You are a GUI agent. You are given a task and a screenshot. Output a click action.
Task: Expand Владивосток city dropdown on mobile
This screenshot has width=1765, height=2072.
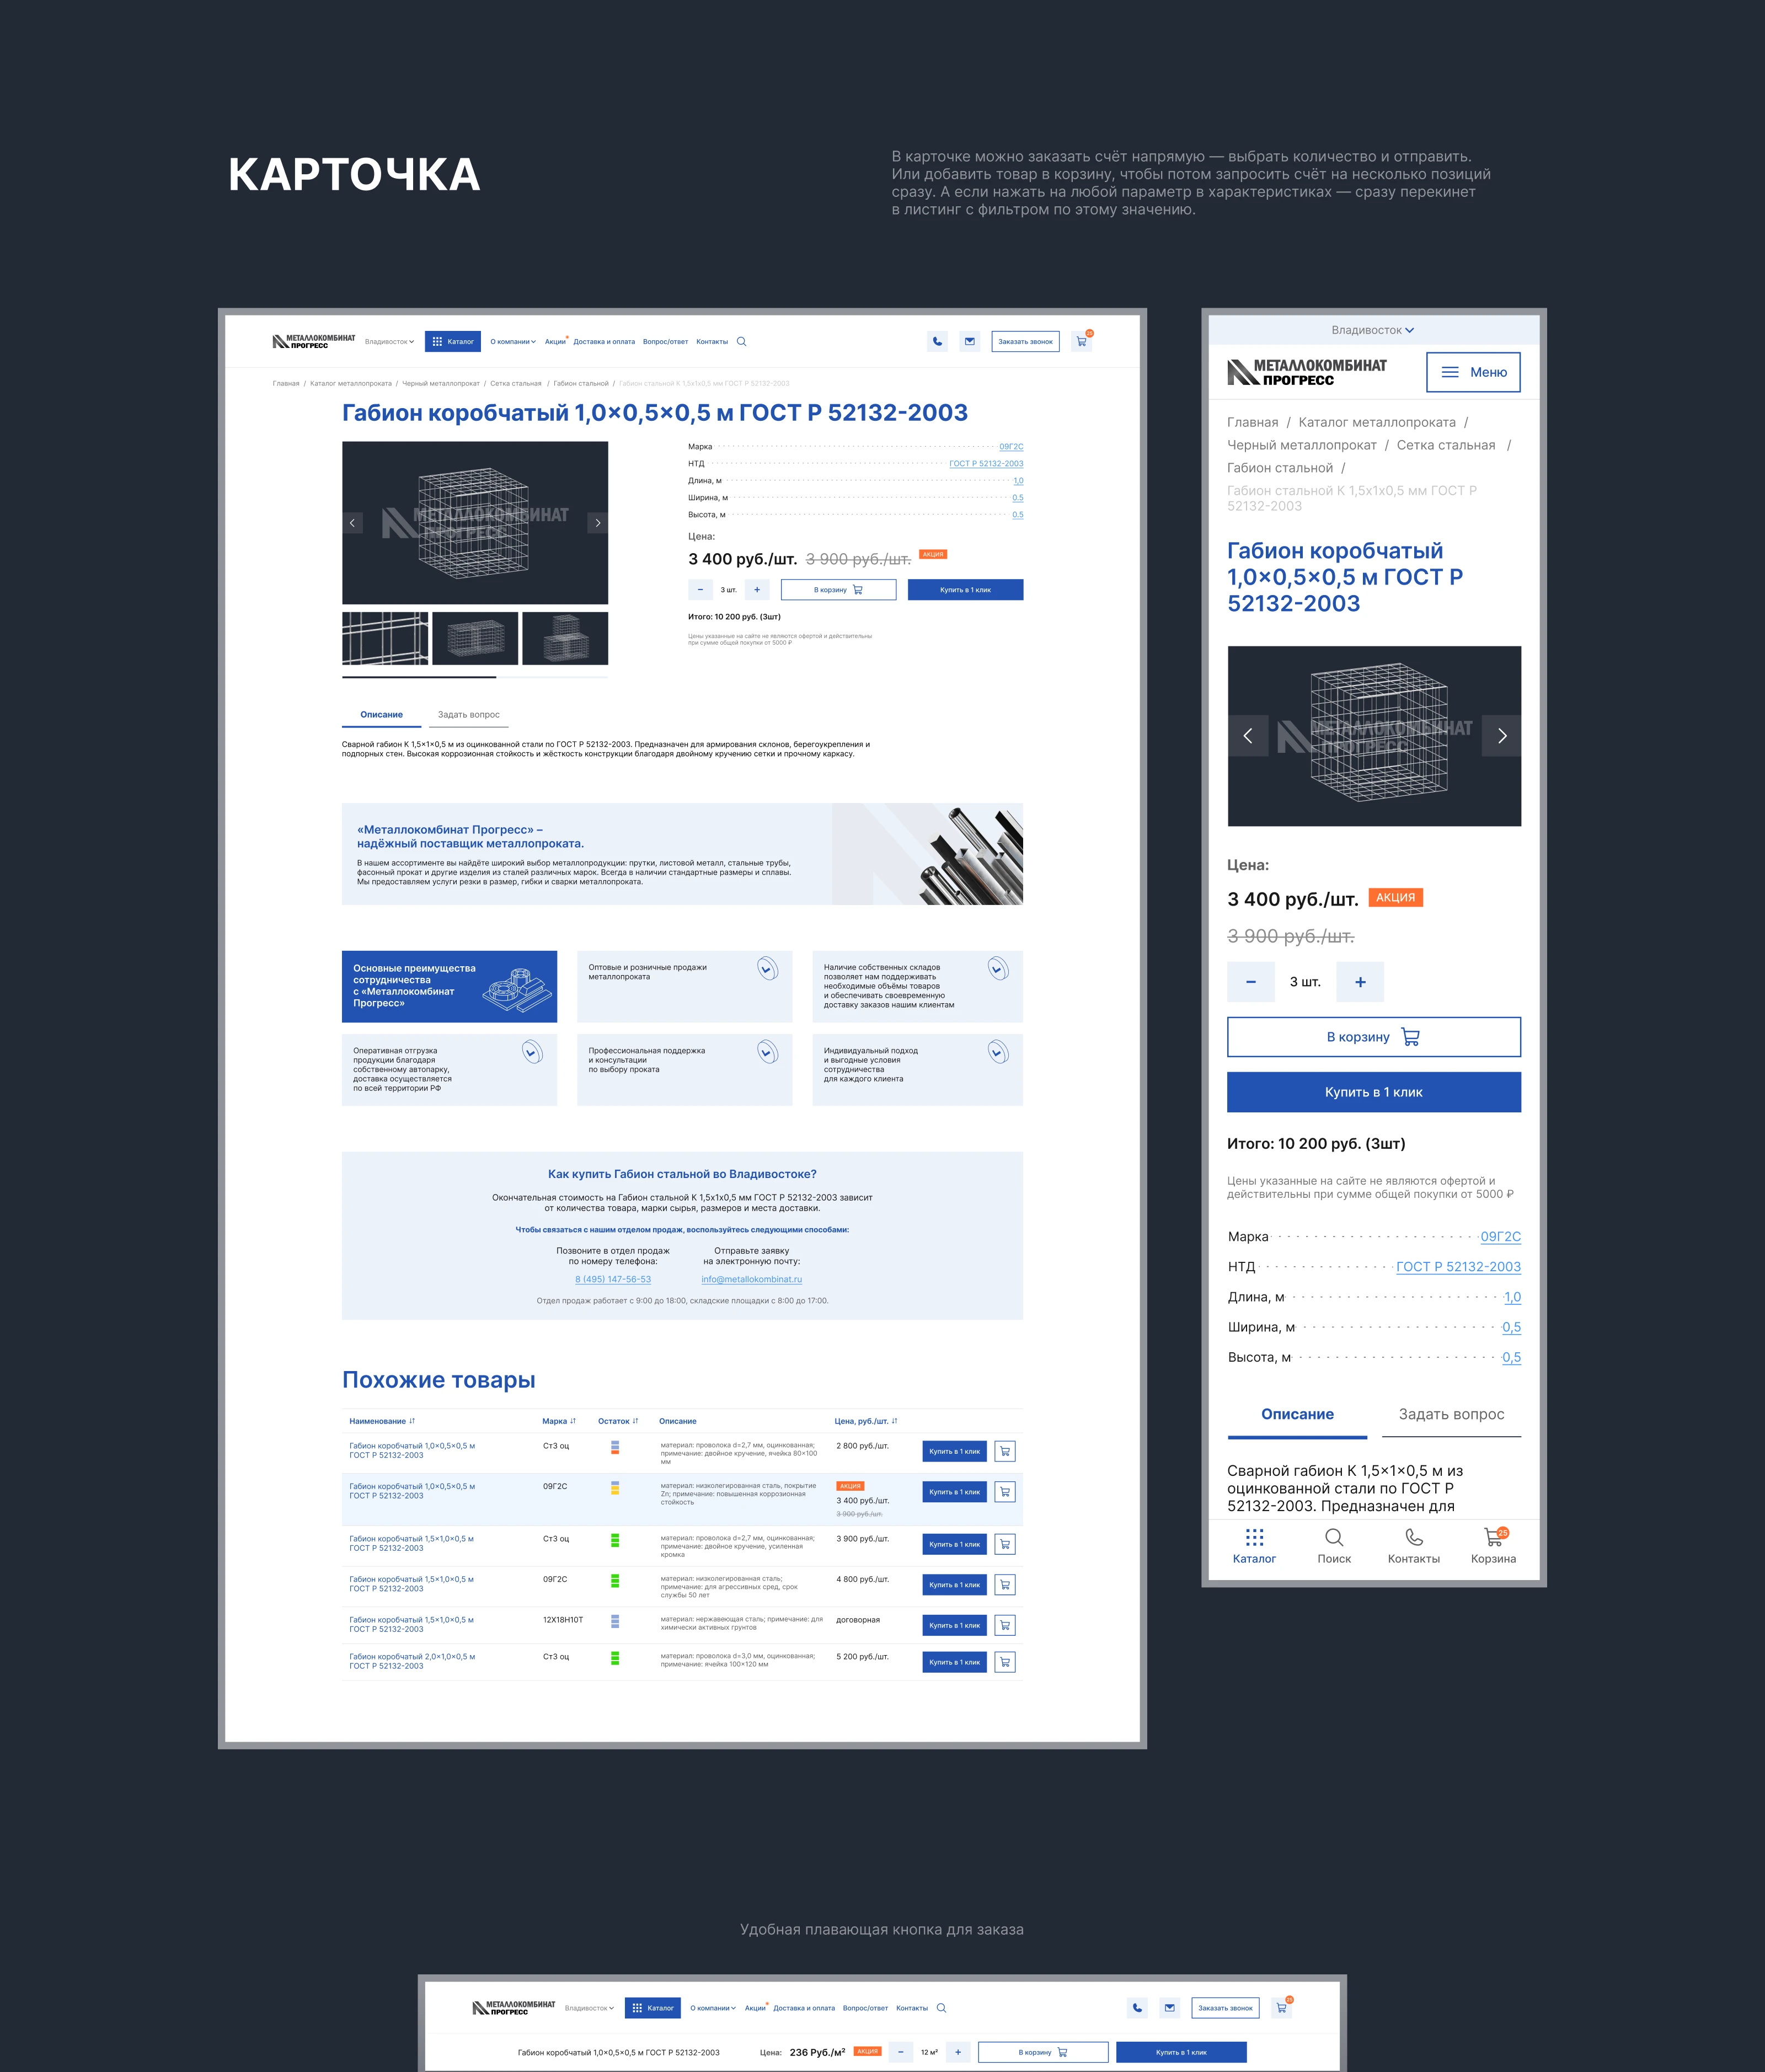1373,330
